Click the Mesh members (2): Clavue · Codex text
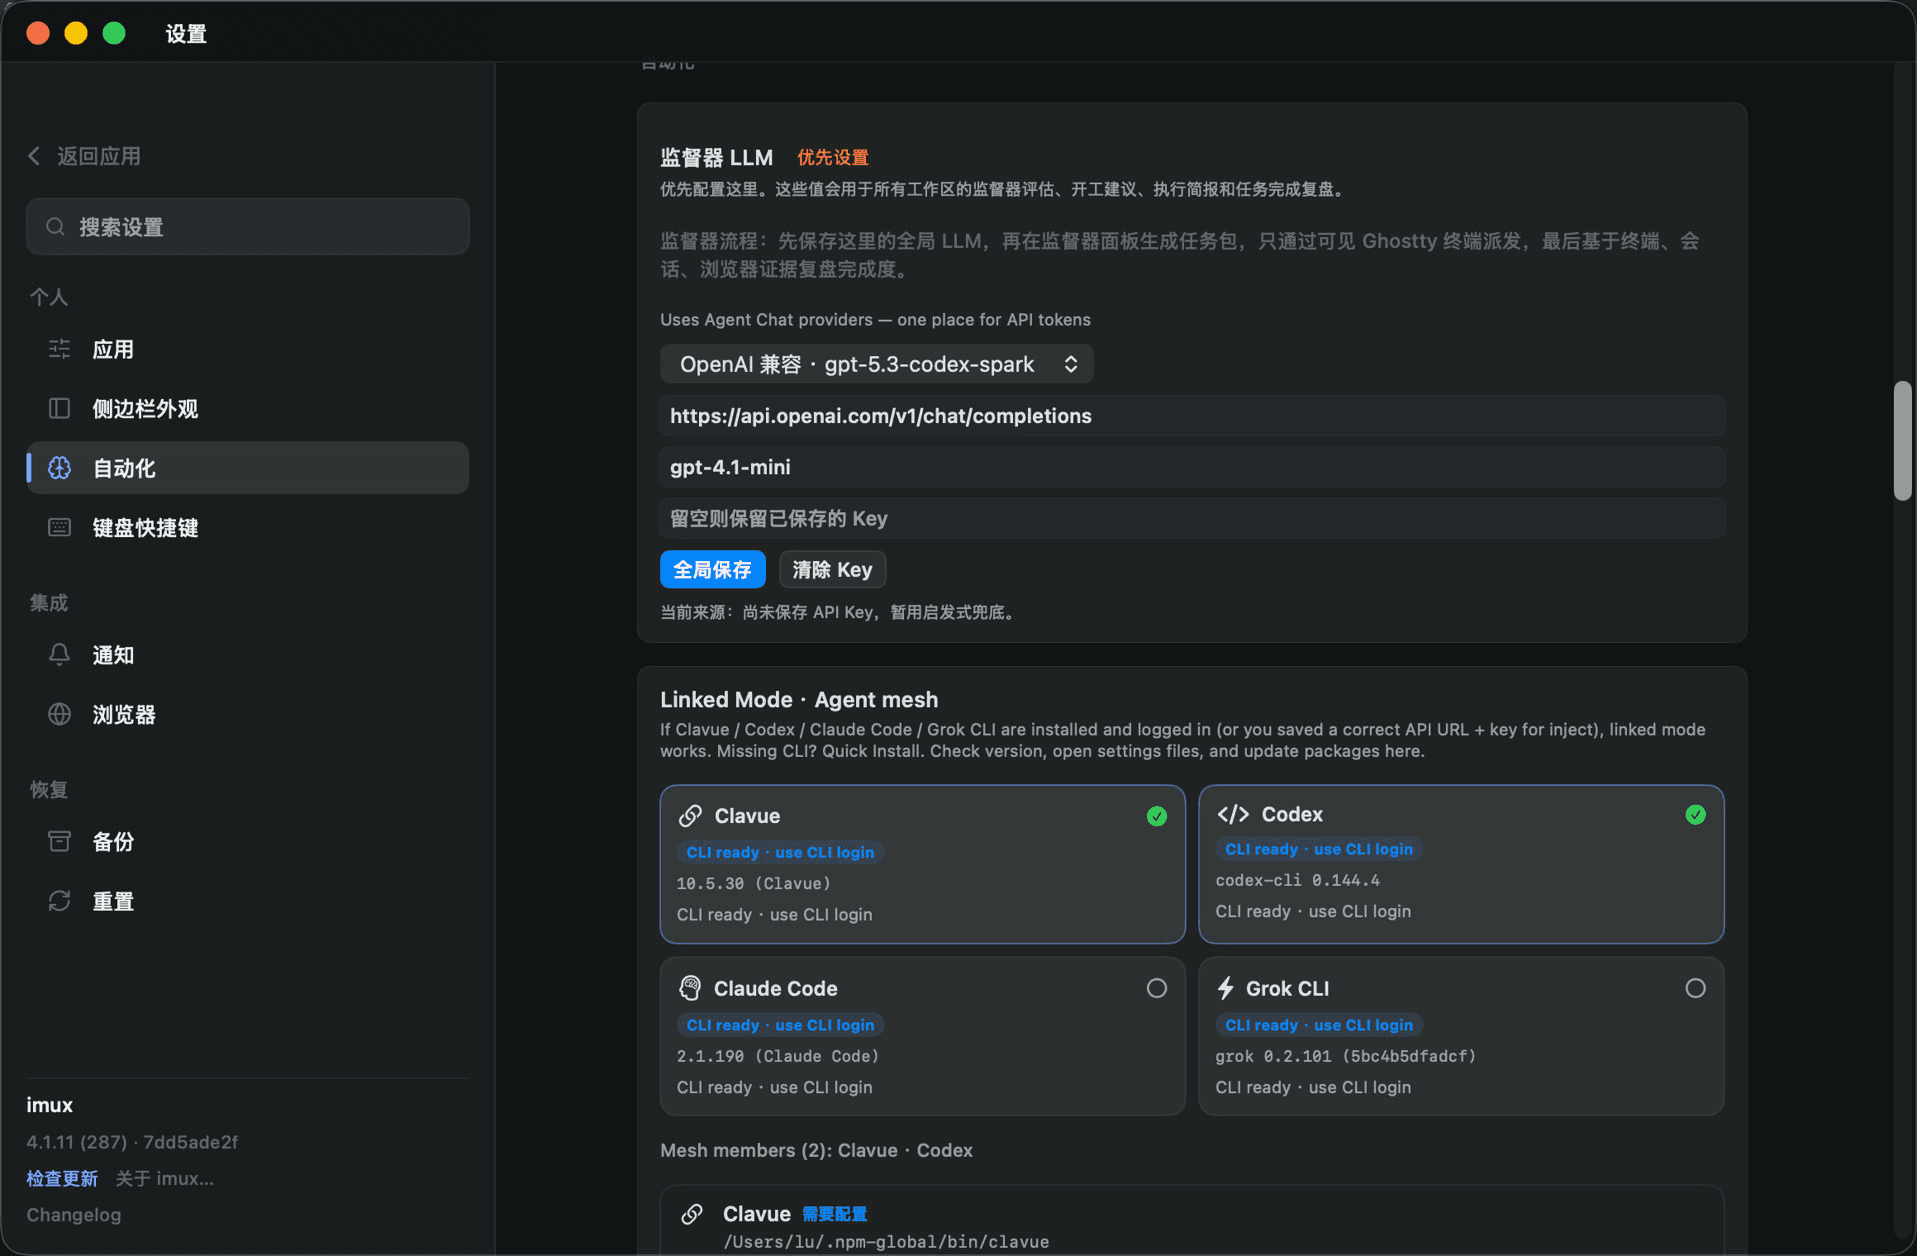The image size is (1917, 1256). (x=816, y=1150)
